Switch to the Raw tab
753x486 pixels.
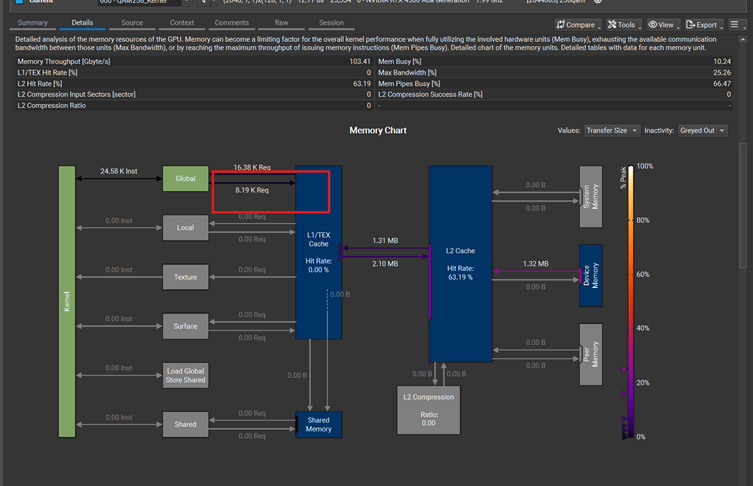[281, 23]
